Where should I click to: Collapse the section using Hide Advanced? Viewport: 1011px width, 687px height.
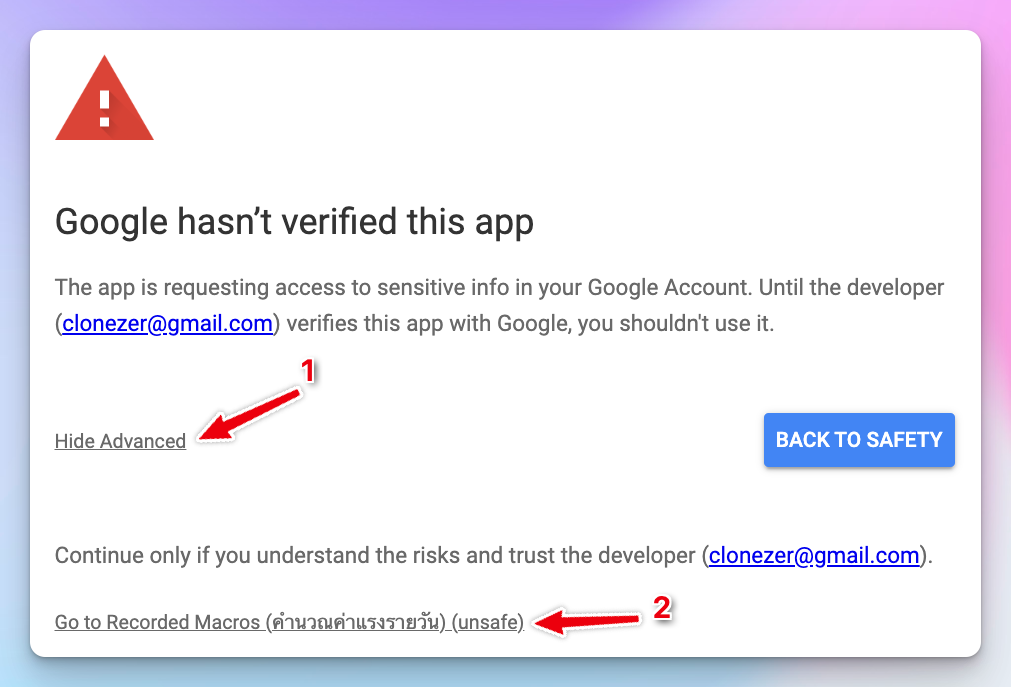(x=120, y=441)
